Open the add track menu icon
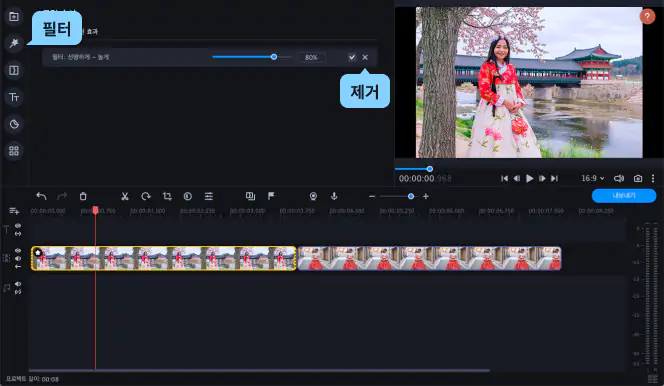The width and height of the screenshot is (664, 386). [14, 211]
